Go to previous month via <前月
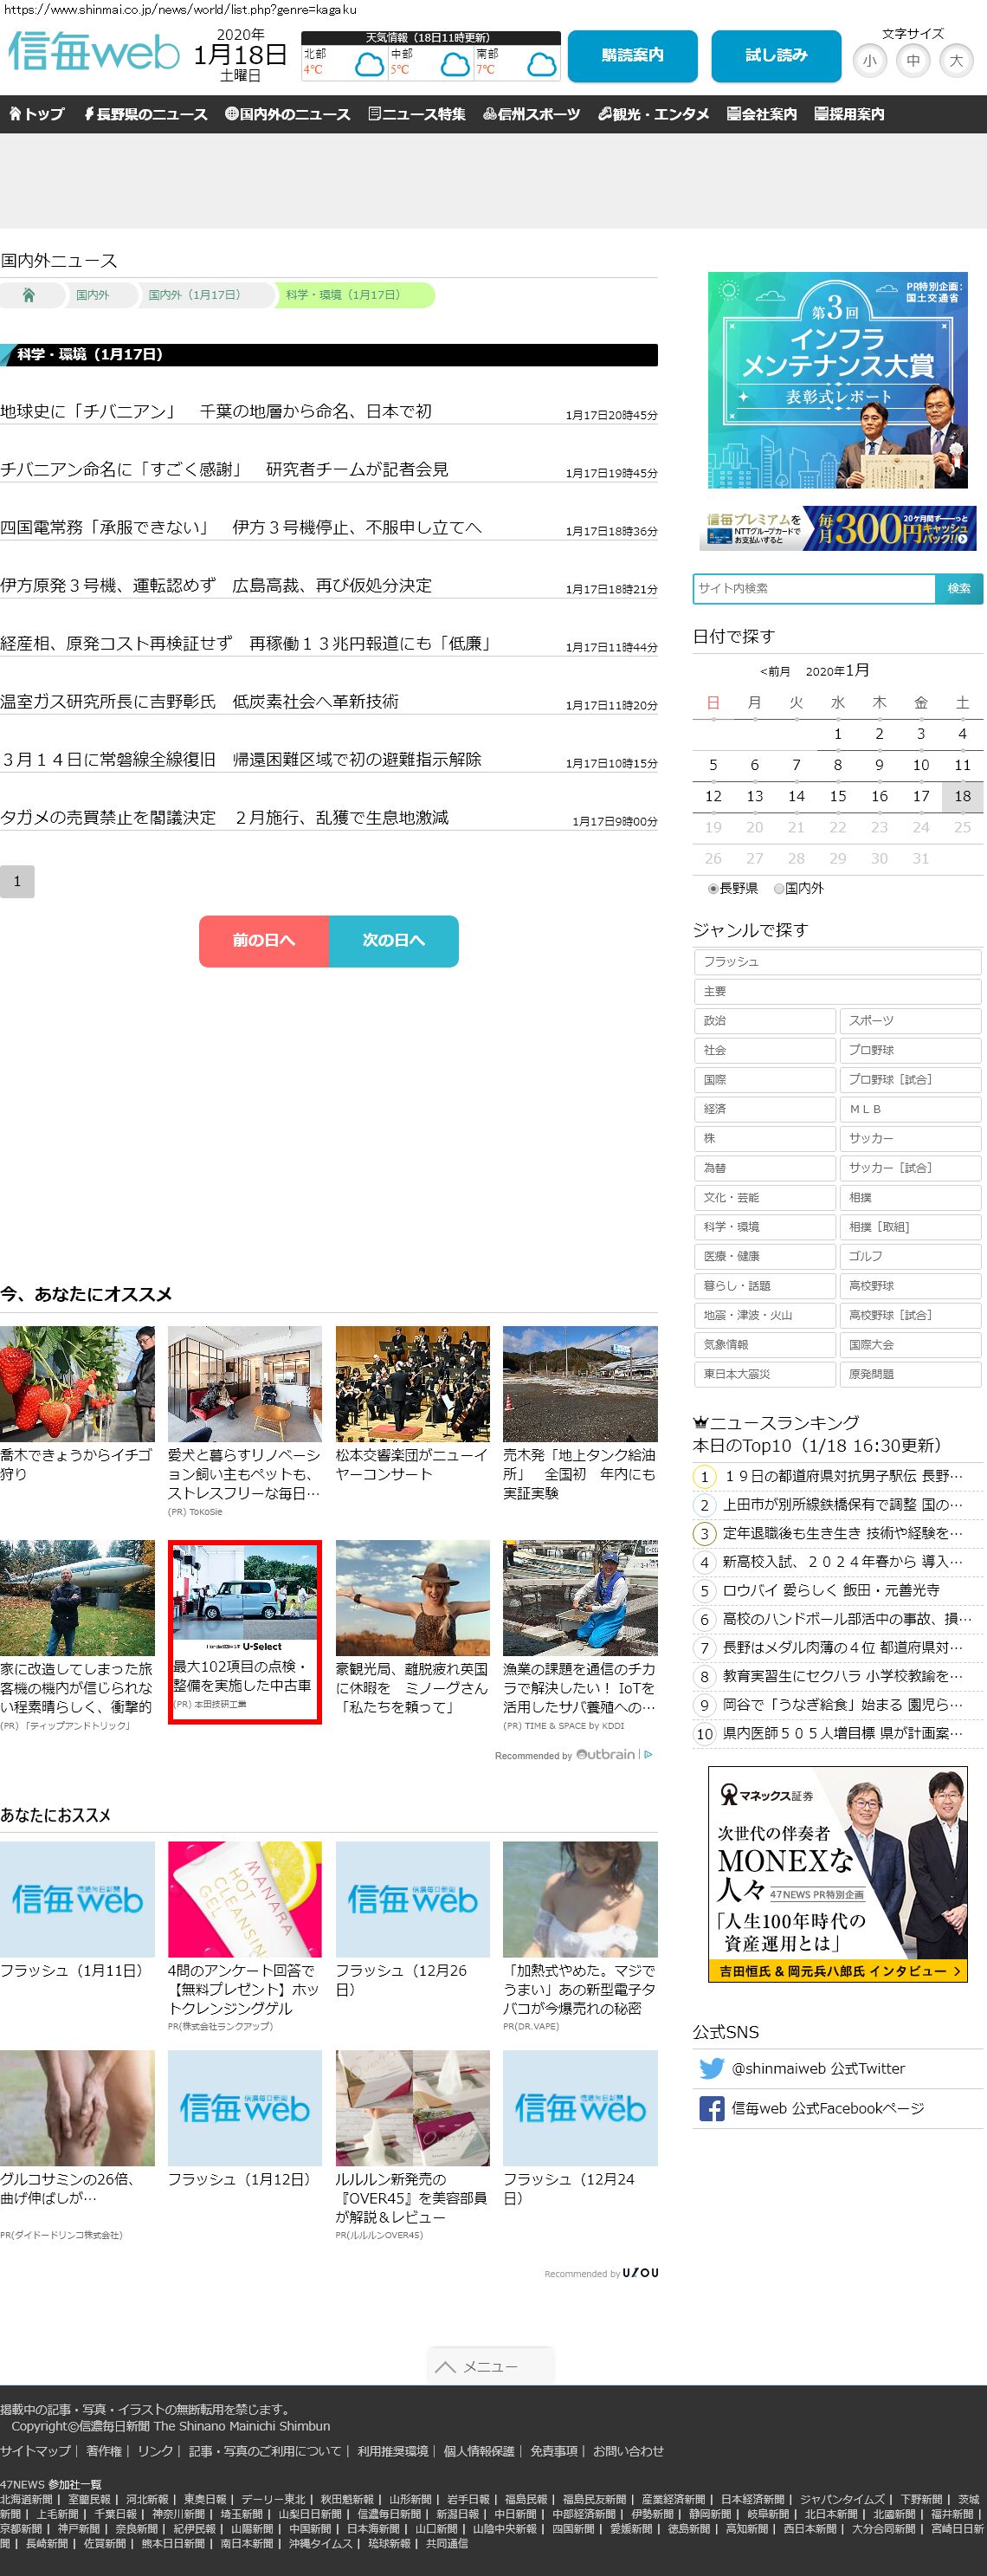The width and height of the screenshot is (987, 2576). tap(775, 671)
